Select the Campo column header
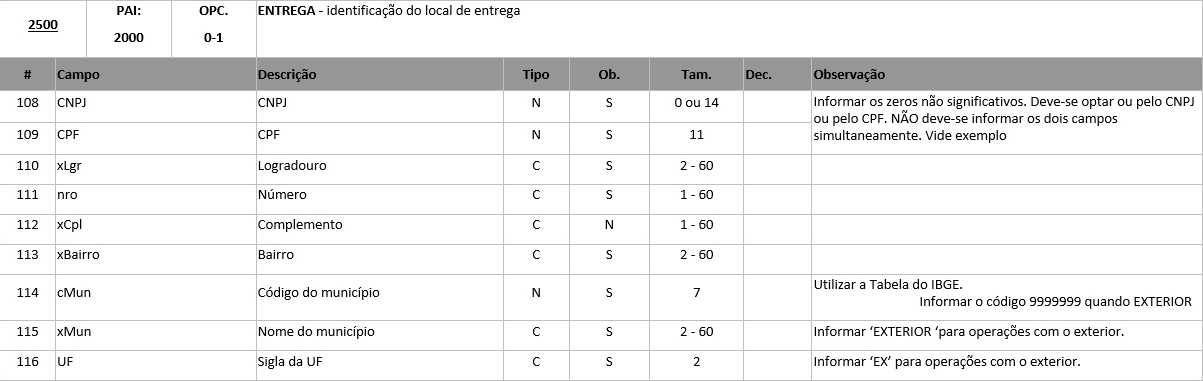Image resolution: width=1203 pixels, height=381 pixels. [78, 75]
